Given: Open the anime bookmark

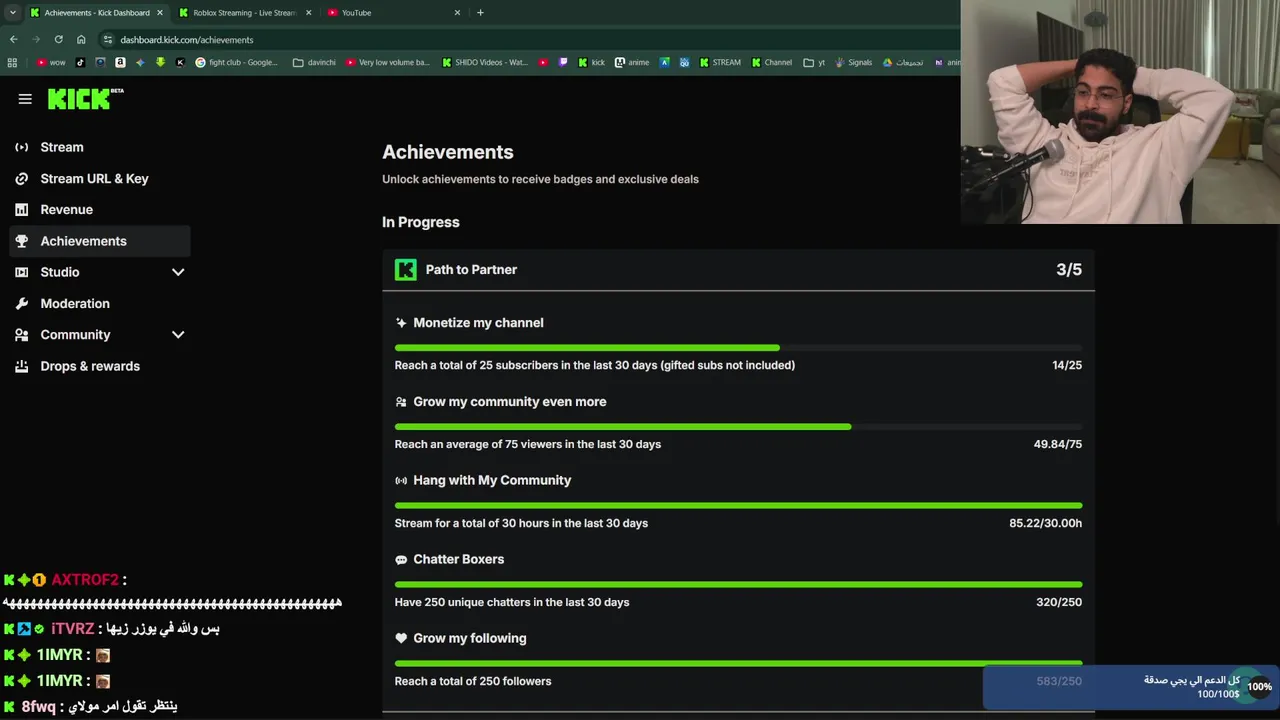Looking at the screenshot, I should click(632, 62).
